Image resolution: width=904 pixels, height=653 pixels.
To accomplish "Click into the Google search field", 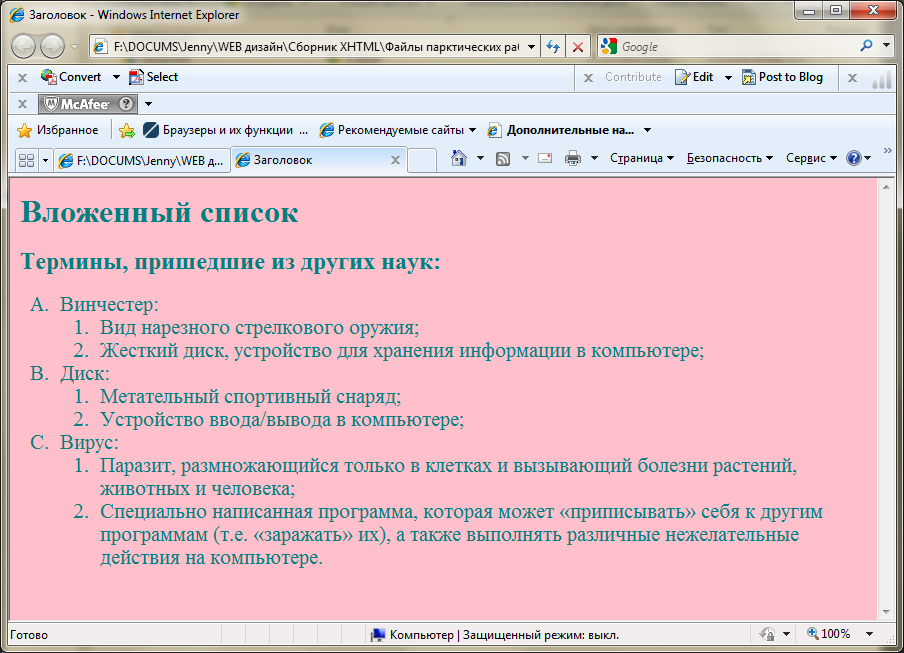I will click(x=735, y=47).
